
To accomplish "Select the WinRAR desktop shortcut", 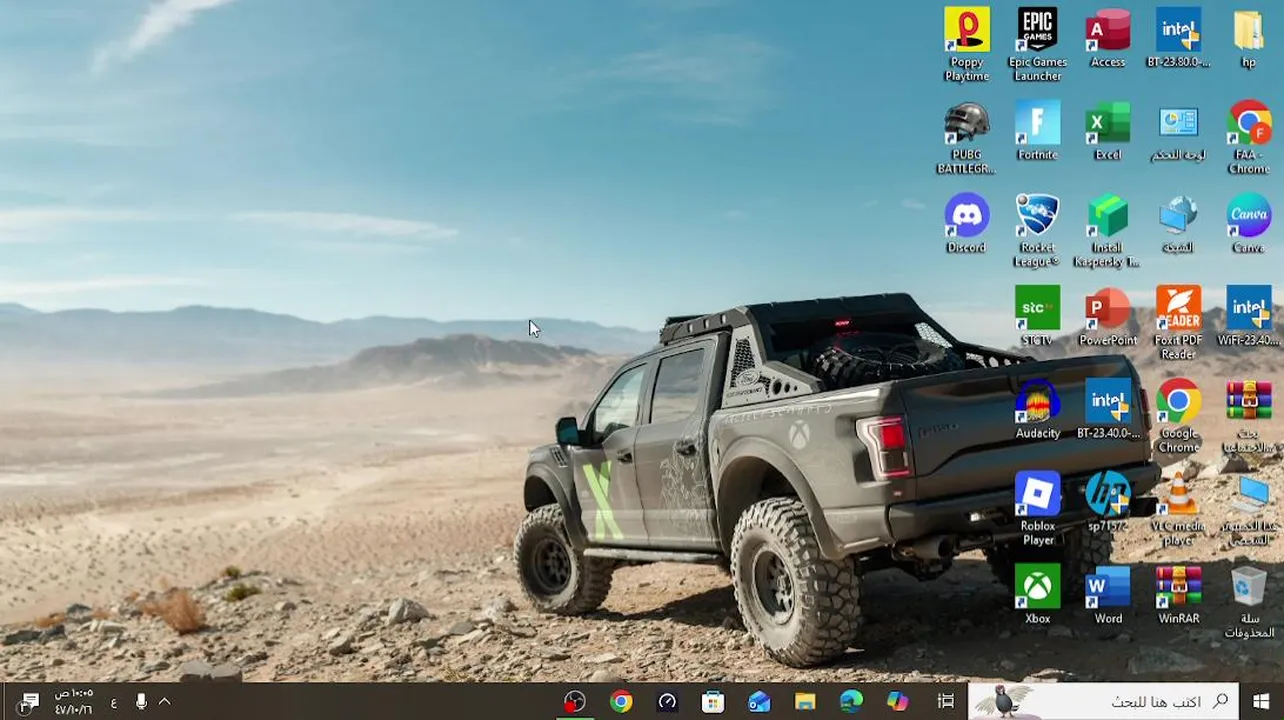I will (x=1178, y=595).
